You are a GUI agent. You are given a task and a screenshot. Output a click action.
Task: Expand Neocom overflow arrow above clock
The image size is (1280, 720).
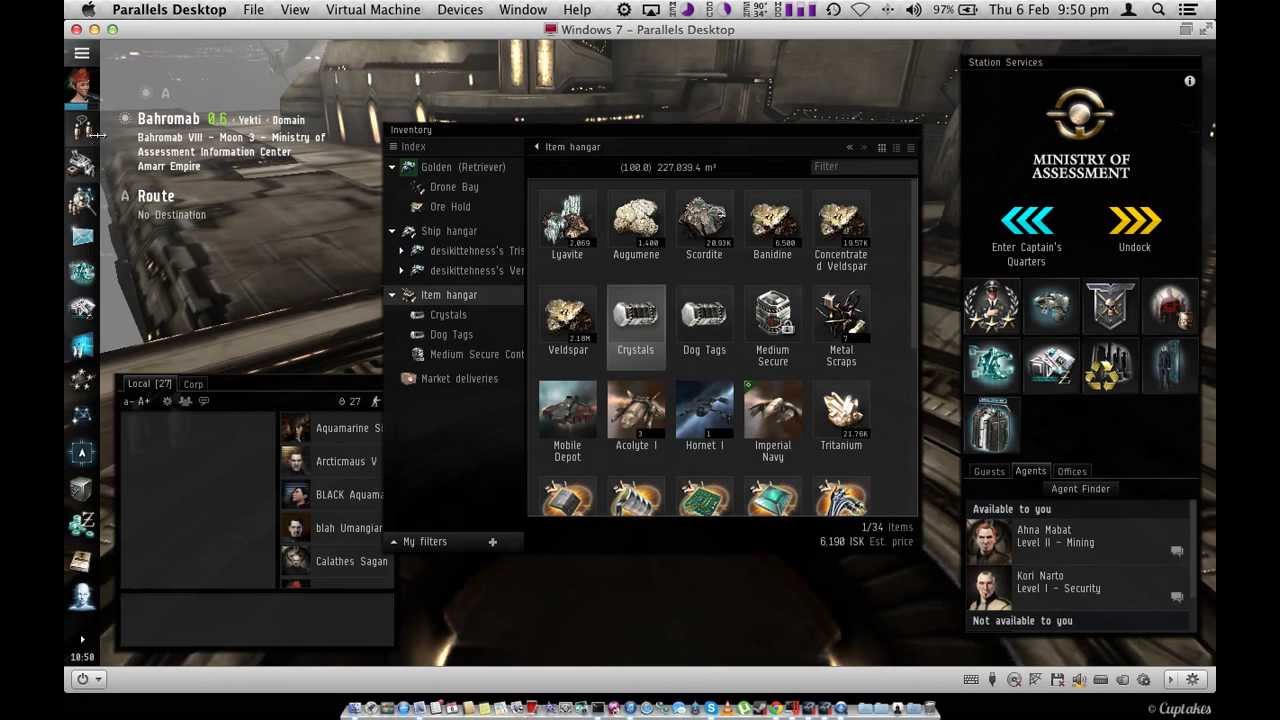[82, 639]
